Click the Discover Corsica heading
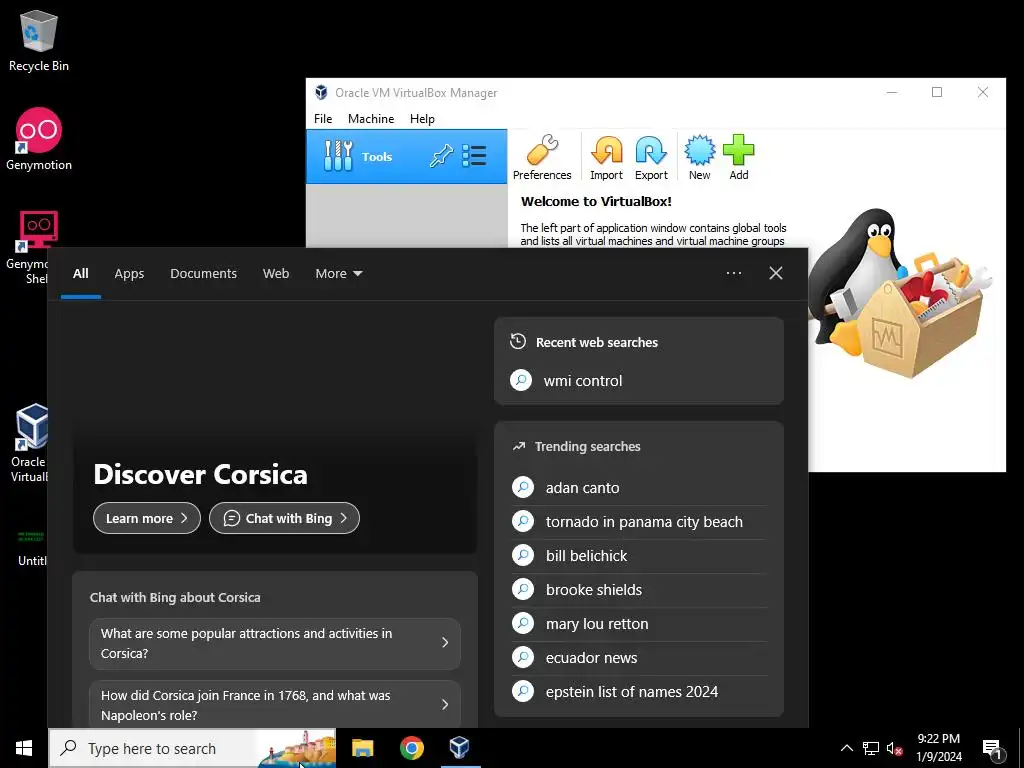 tap(200, 475)
